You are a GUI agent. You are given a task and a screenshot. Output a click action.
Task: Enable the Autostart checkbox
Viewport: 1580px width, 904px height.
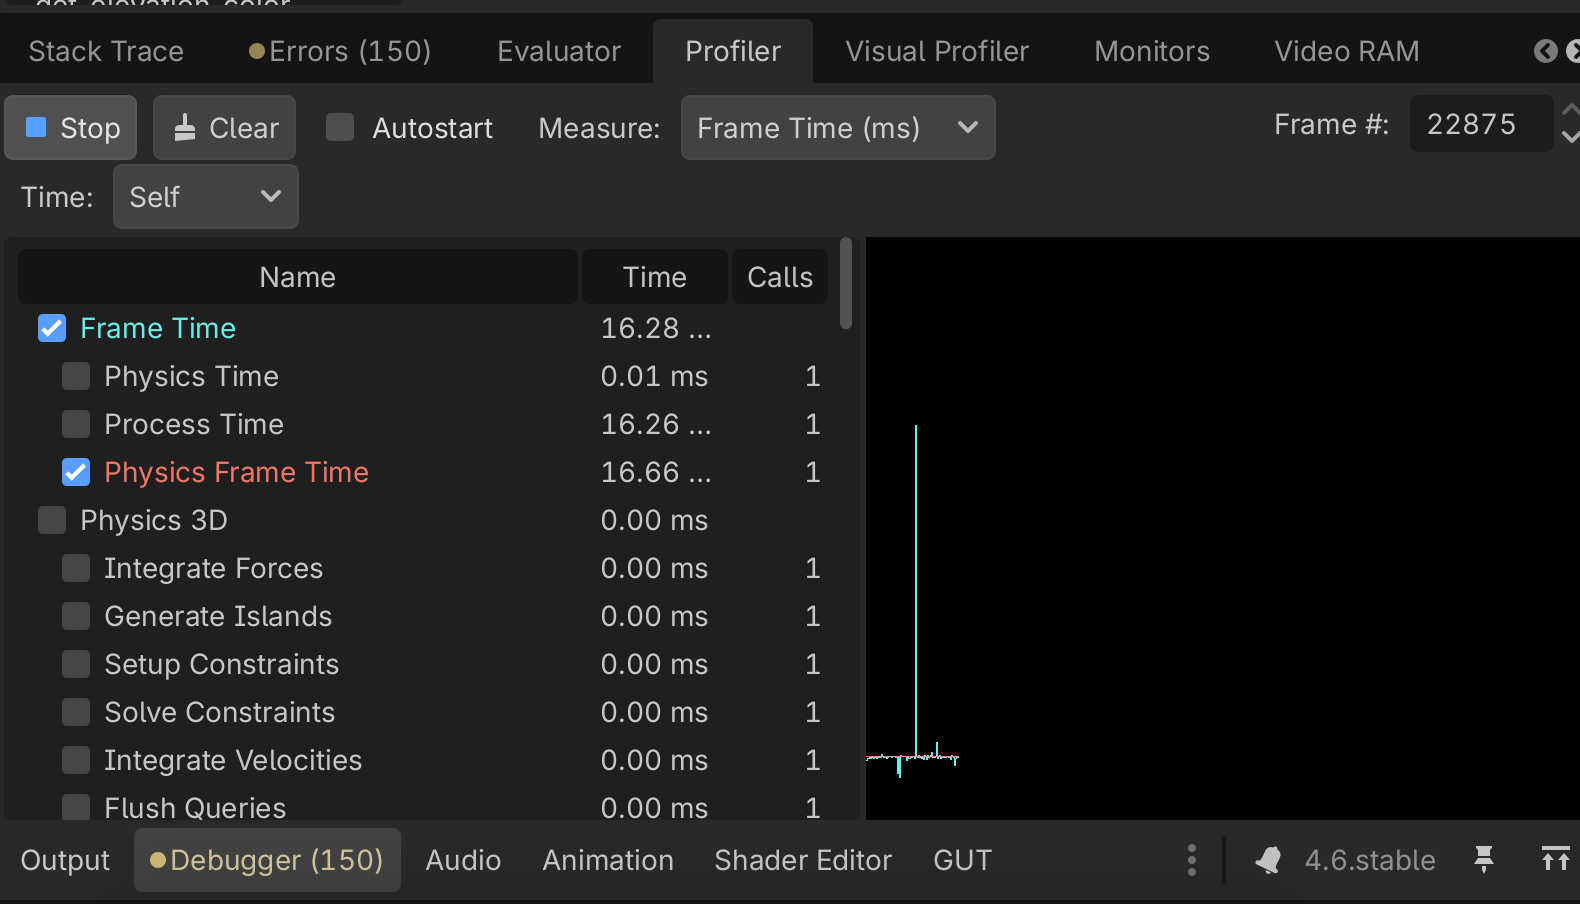(x=340, y=127)
